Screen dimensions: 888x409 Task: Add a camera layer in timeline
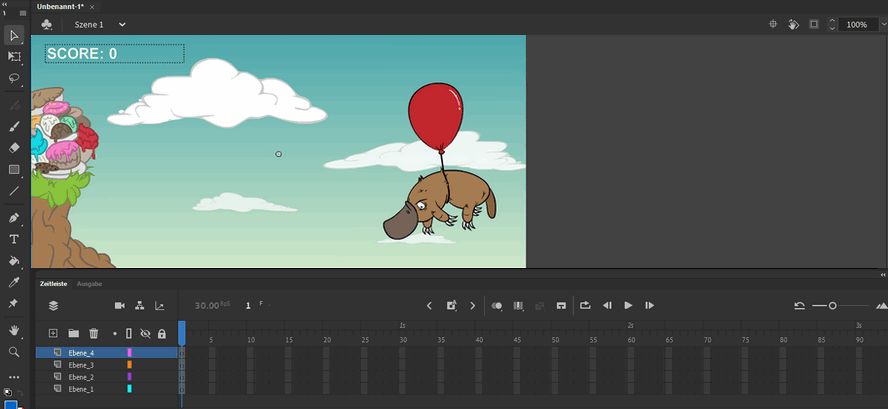point(120,305)
